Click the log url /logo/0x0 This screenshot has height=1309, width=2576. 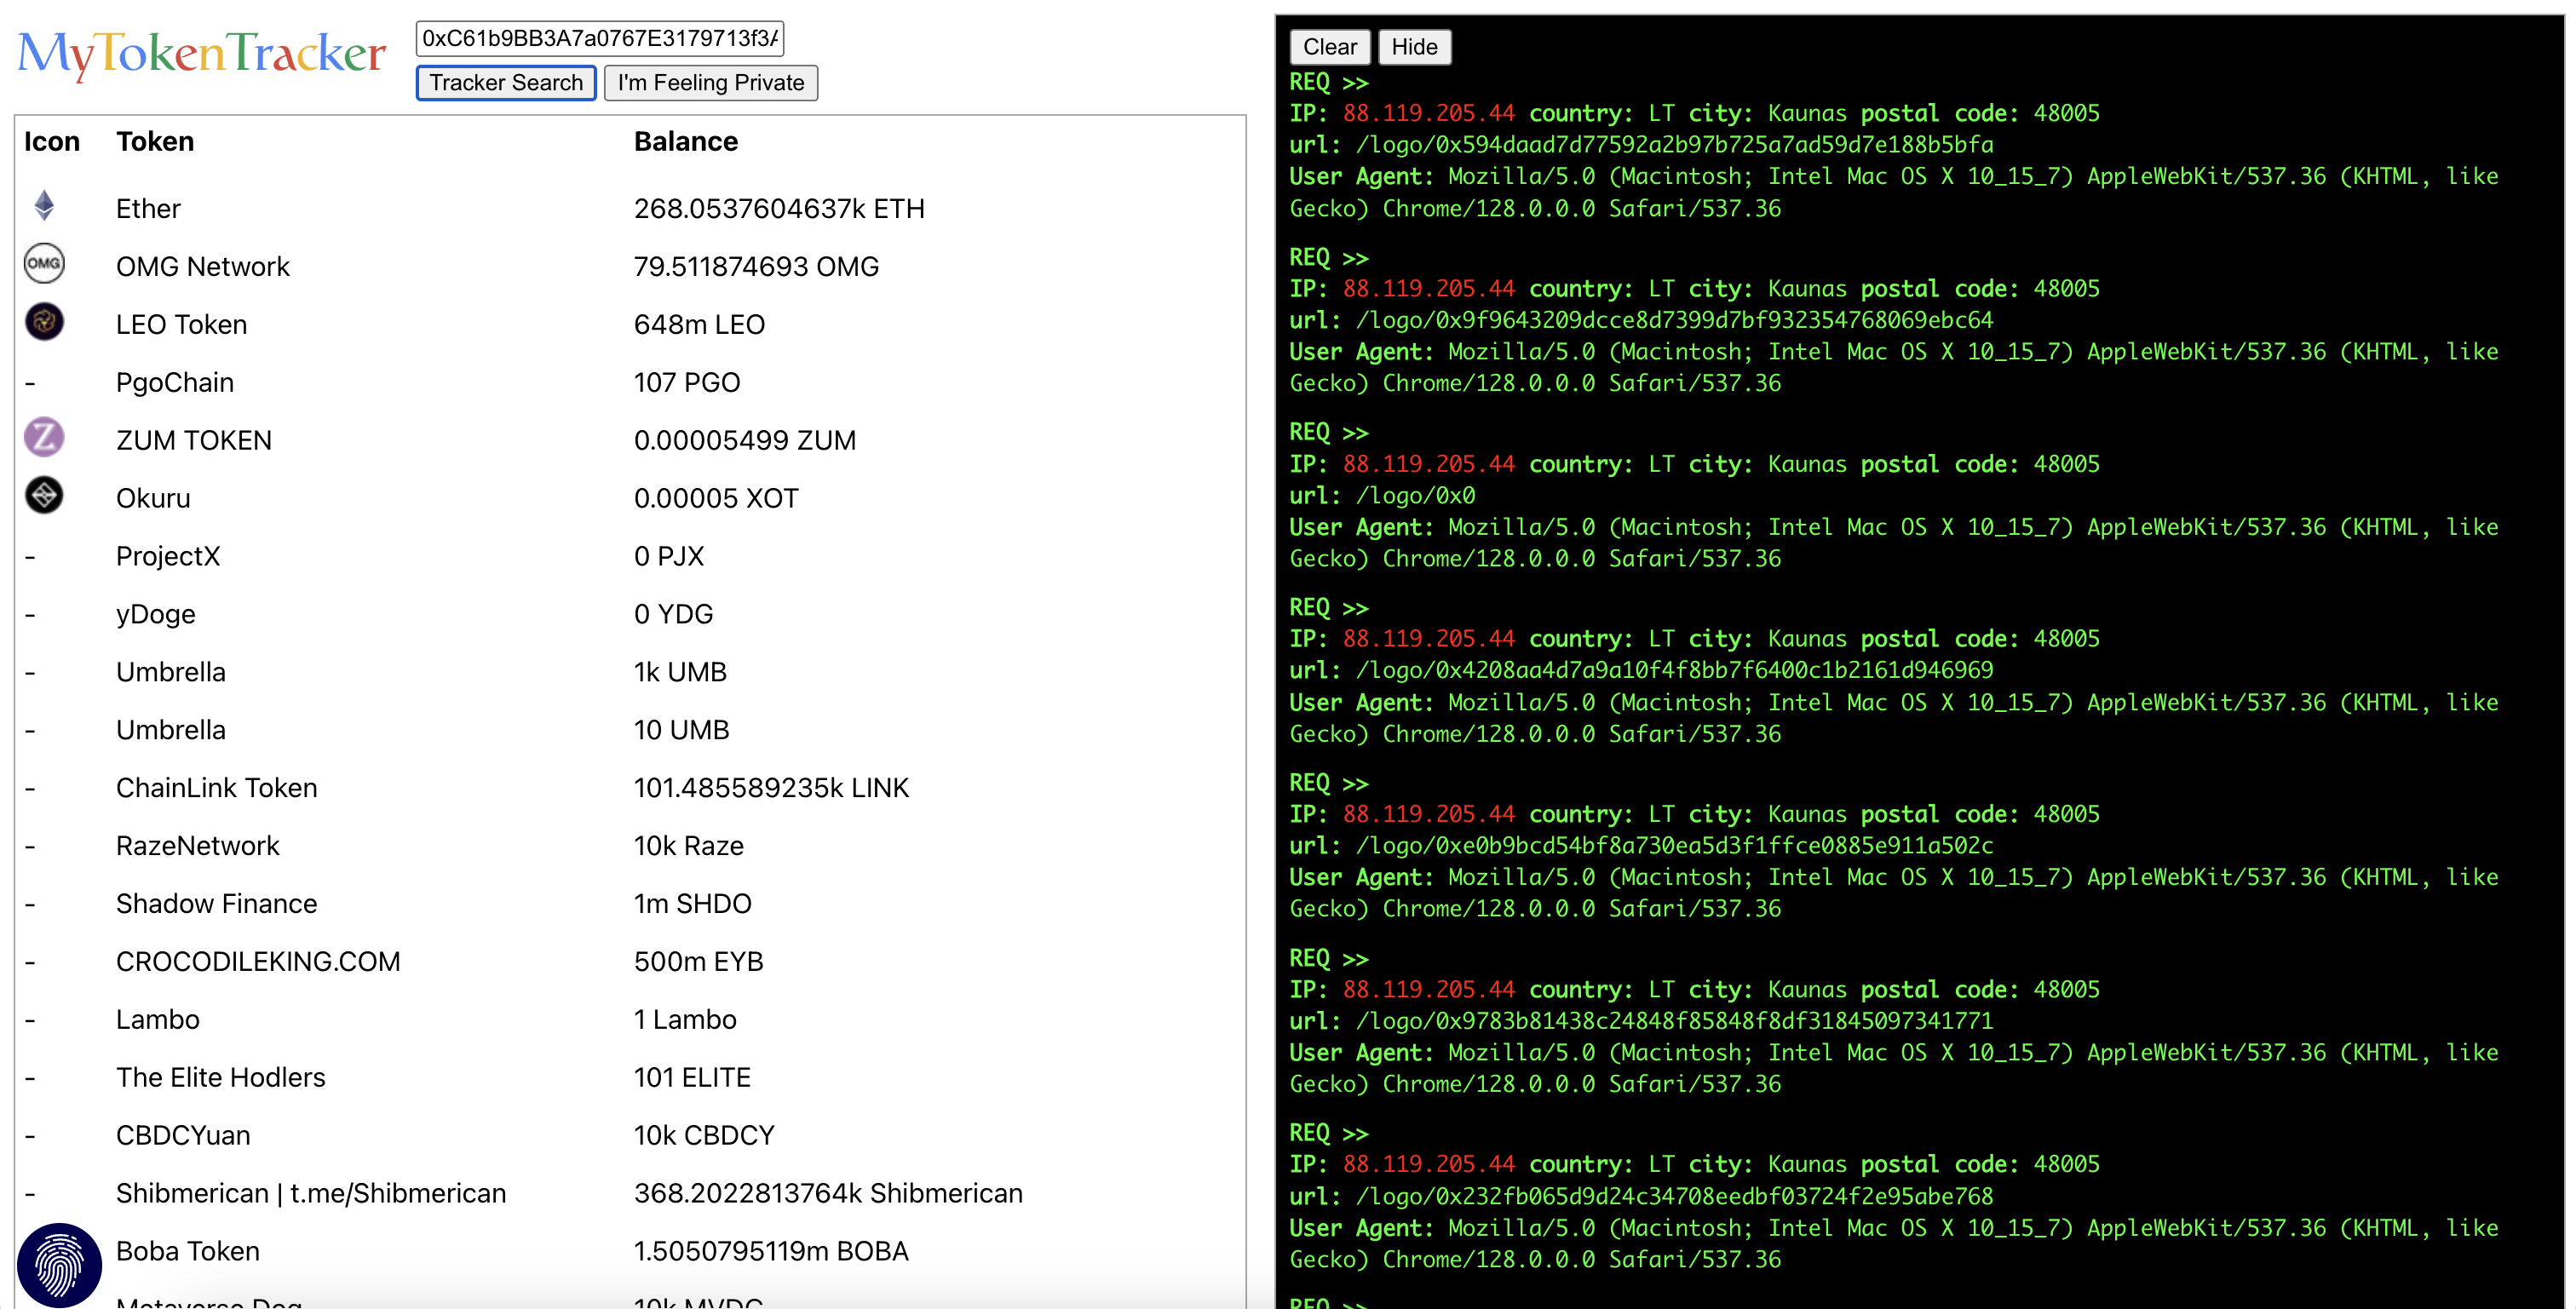pos(1415,496)
